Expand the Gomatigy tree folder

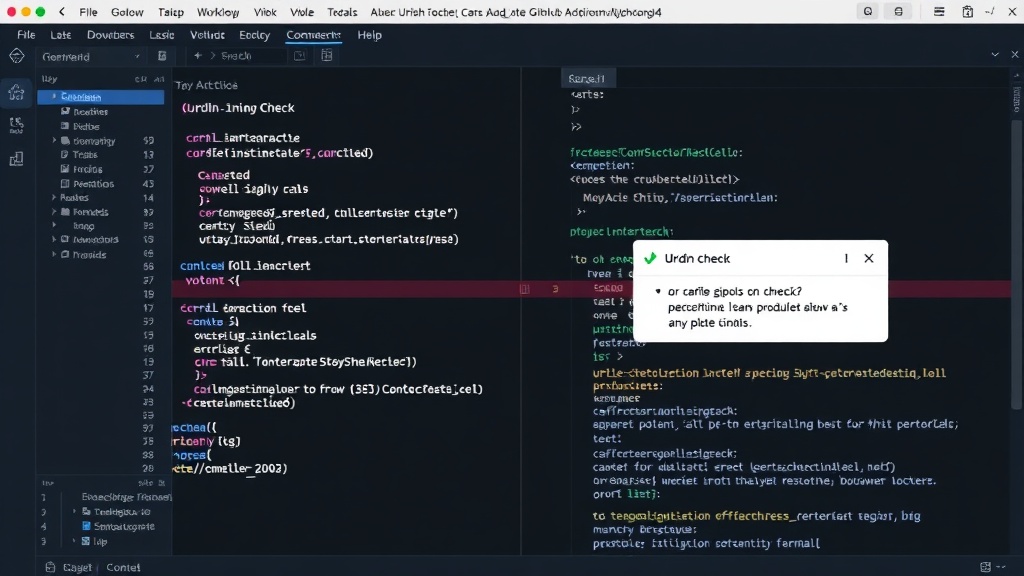[54, 140]
